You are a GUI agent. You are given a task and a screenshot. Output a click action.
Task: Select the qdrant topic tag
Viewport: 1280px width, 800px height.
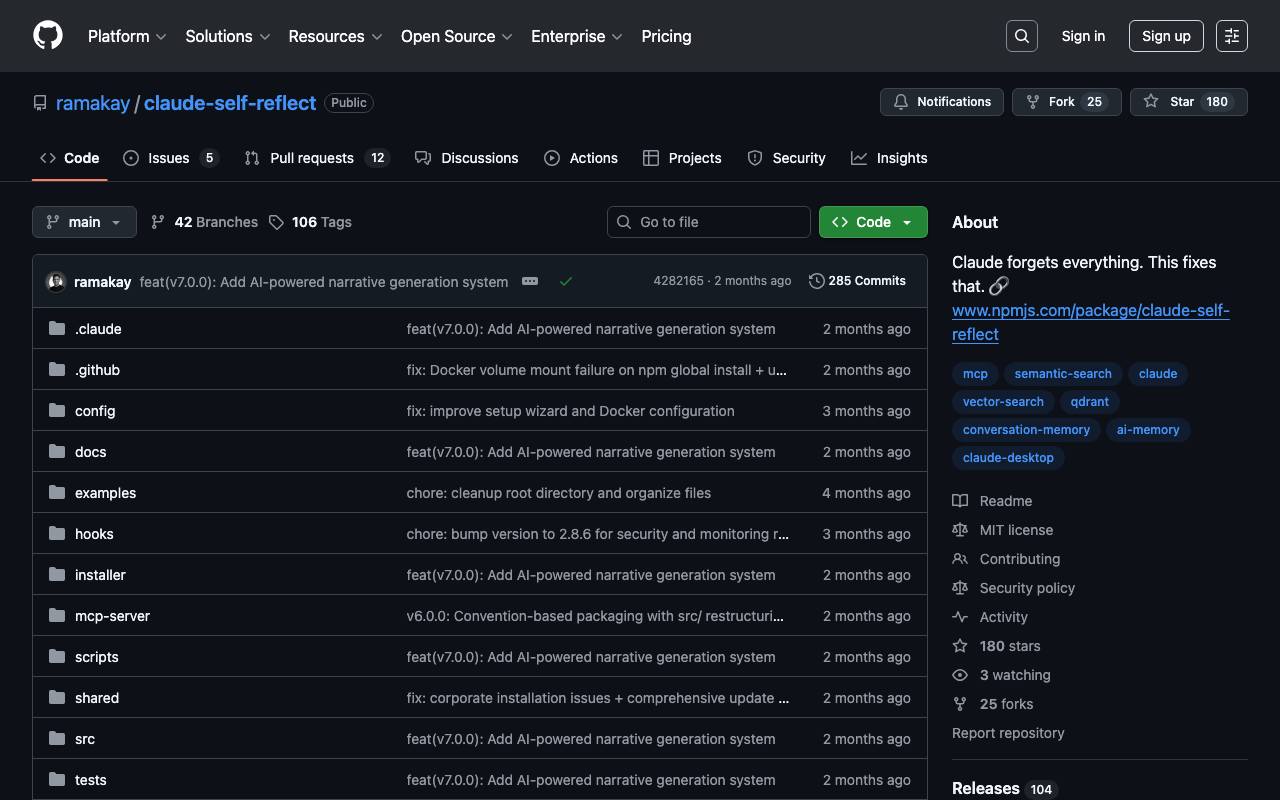1090,402
